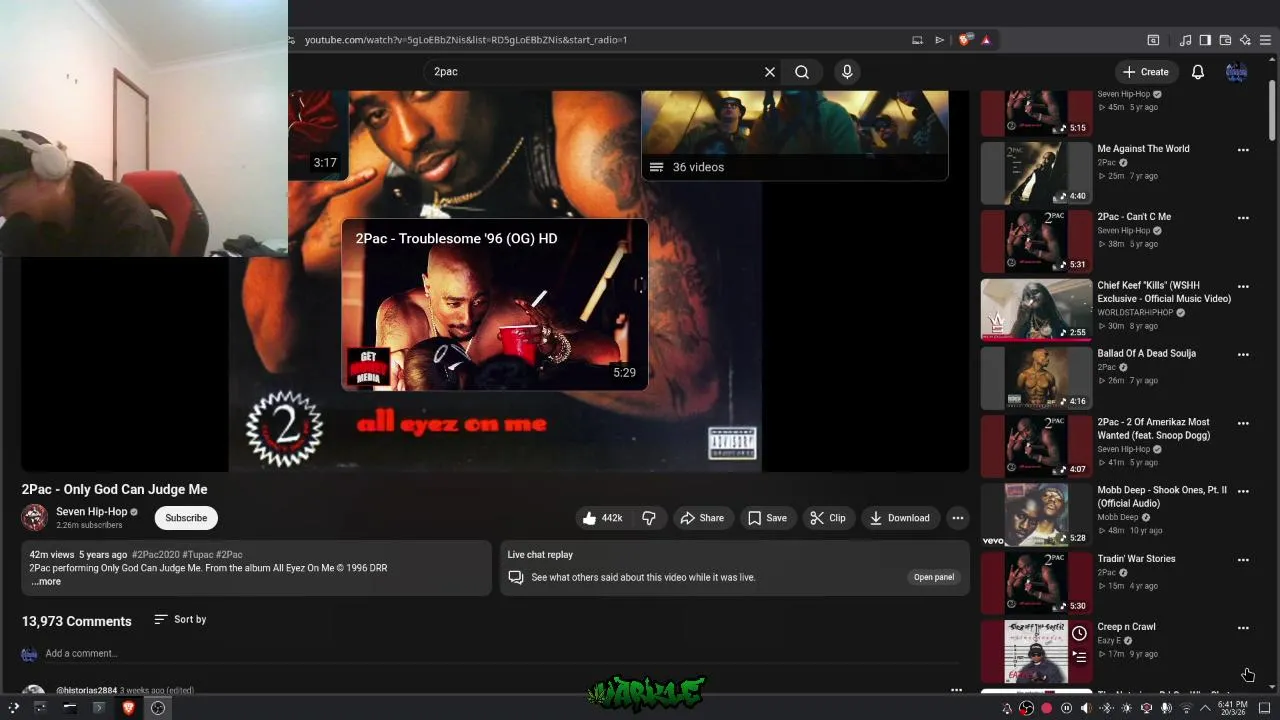Open the Wi-Fi network tray icon
This screenshot has width=1280, height=720.
[x=1186, y=708]
